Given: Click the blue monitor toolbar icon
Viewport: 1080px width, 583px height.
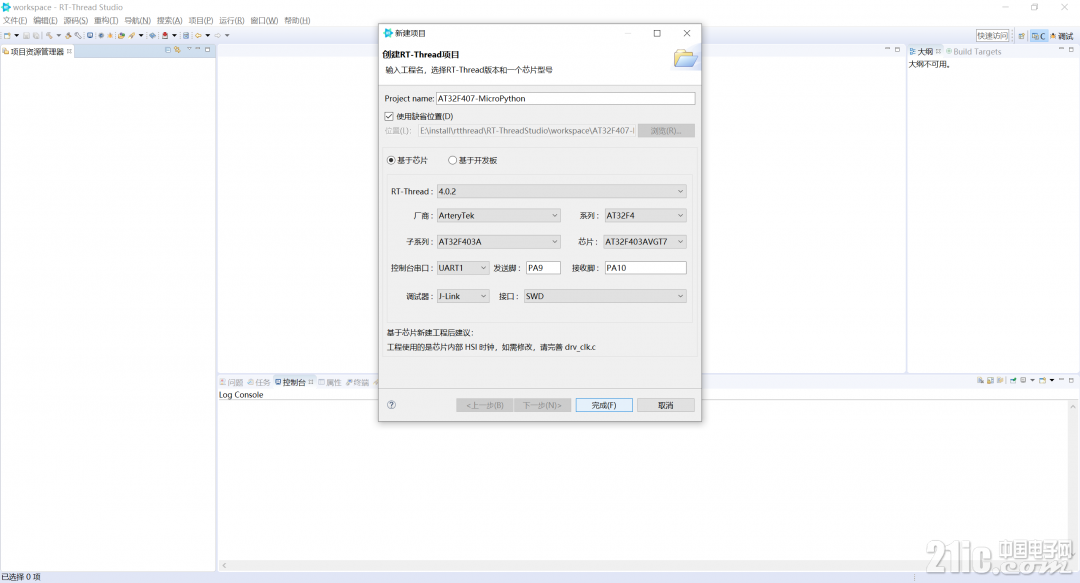Looking at the screenshot, I should coord(90,35).
